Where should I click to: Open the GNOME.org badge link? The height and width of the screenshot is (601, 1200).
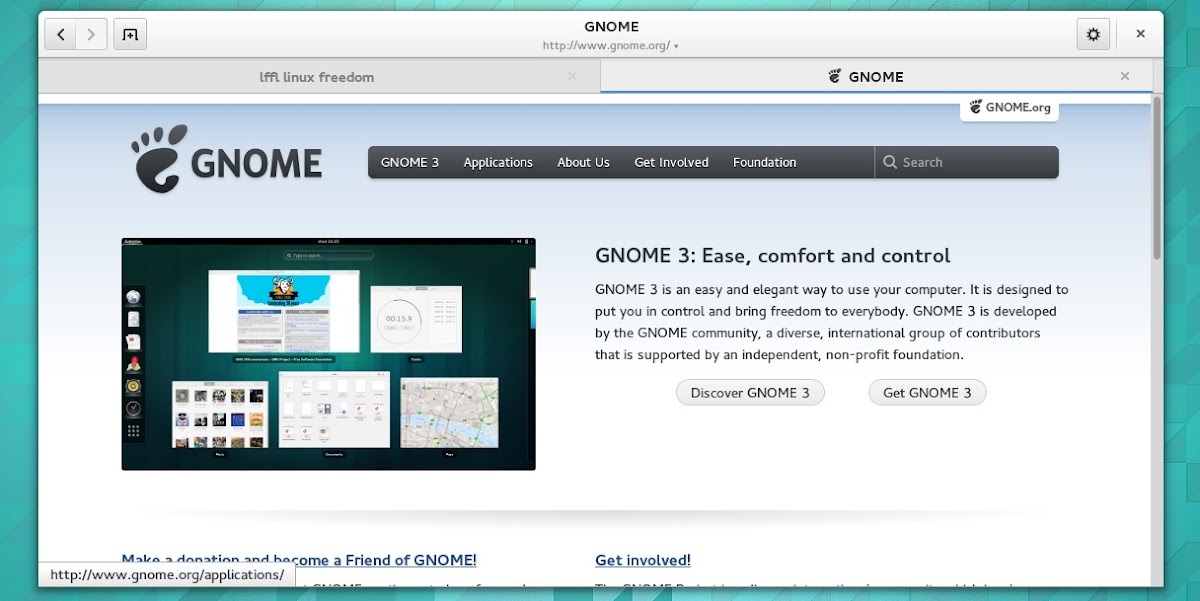coord(1010,107)
